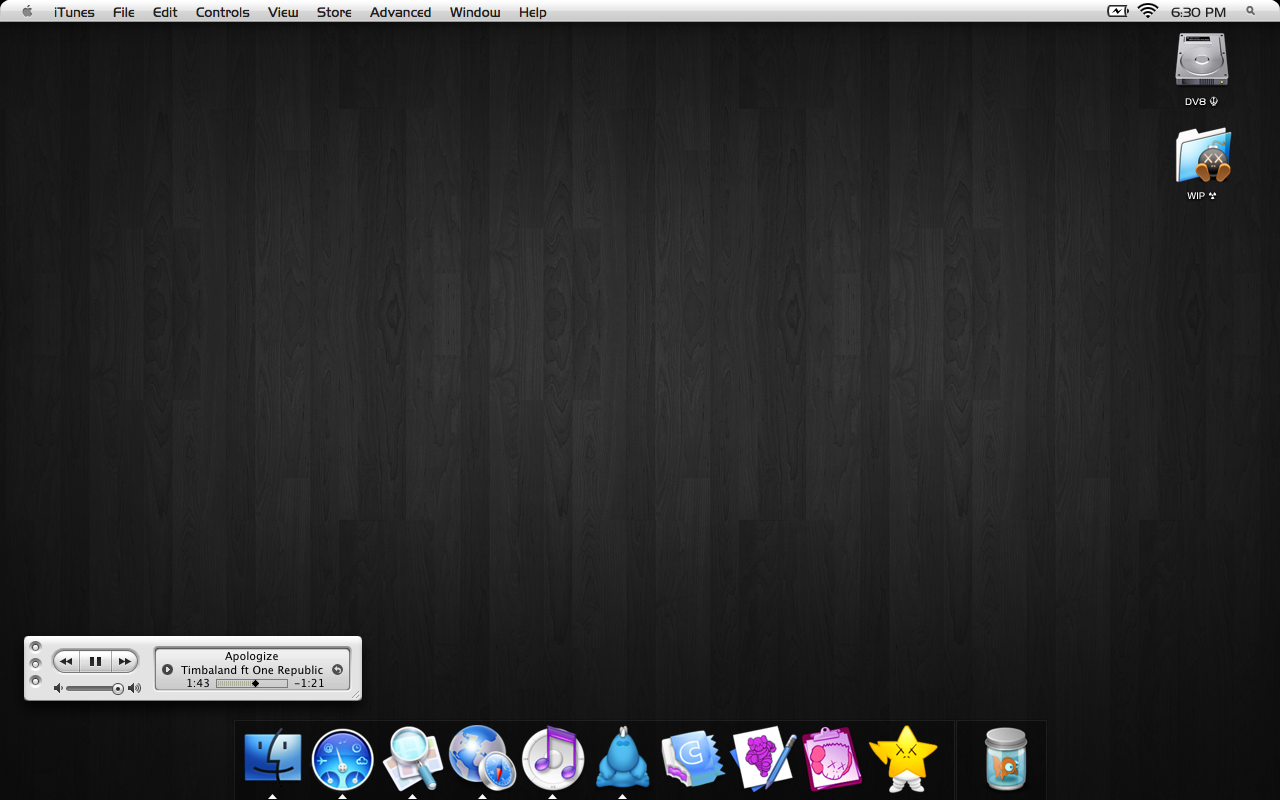Open the purple grapes with pen Dock icon
The height and width of the screenshot is (800, 1280).
coord(763,758)
